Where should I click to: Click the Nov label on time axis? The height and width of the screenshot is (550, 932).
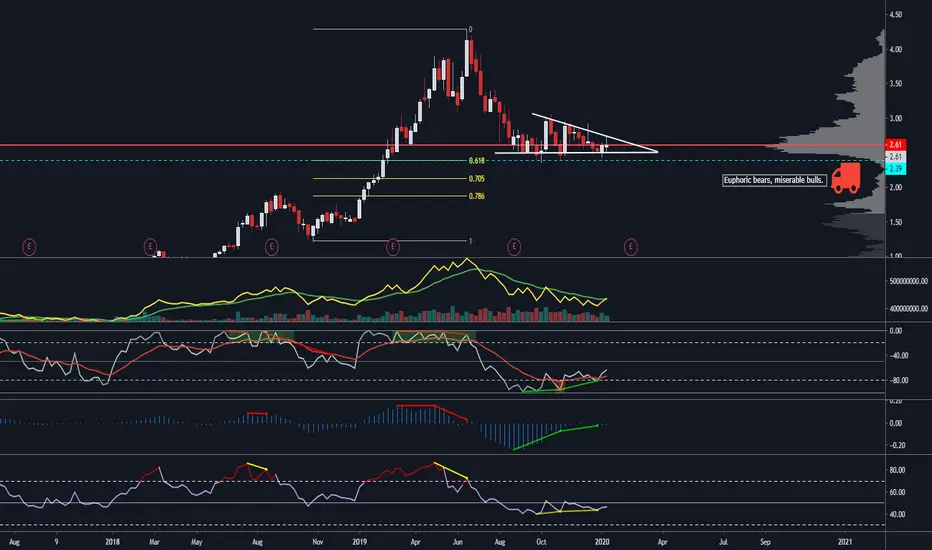[x=317, y=542]
